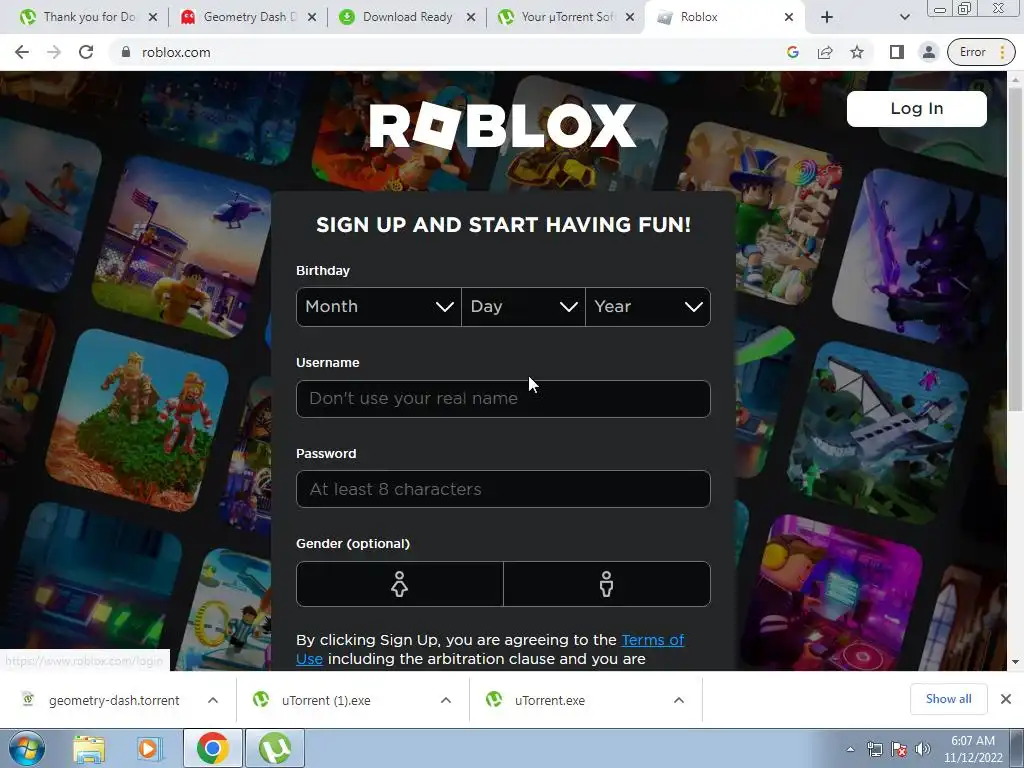Screen dimensions: 1024x768
Task: Switch to Geometry Dash tab
Action: click(248, 17)
